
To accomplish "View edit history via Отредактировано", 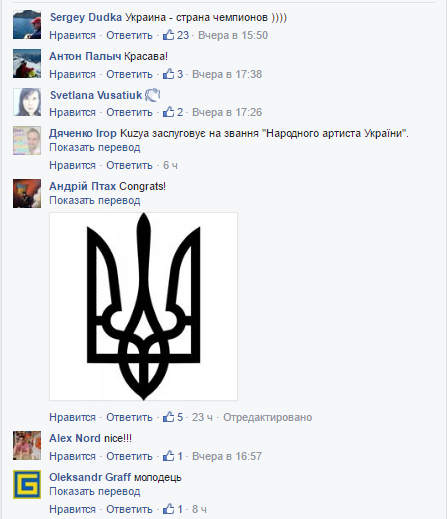I will (268, 417).
